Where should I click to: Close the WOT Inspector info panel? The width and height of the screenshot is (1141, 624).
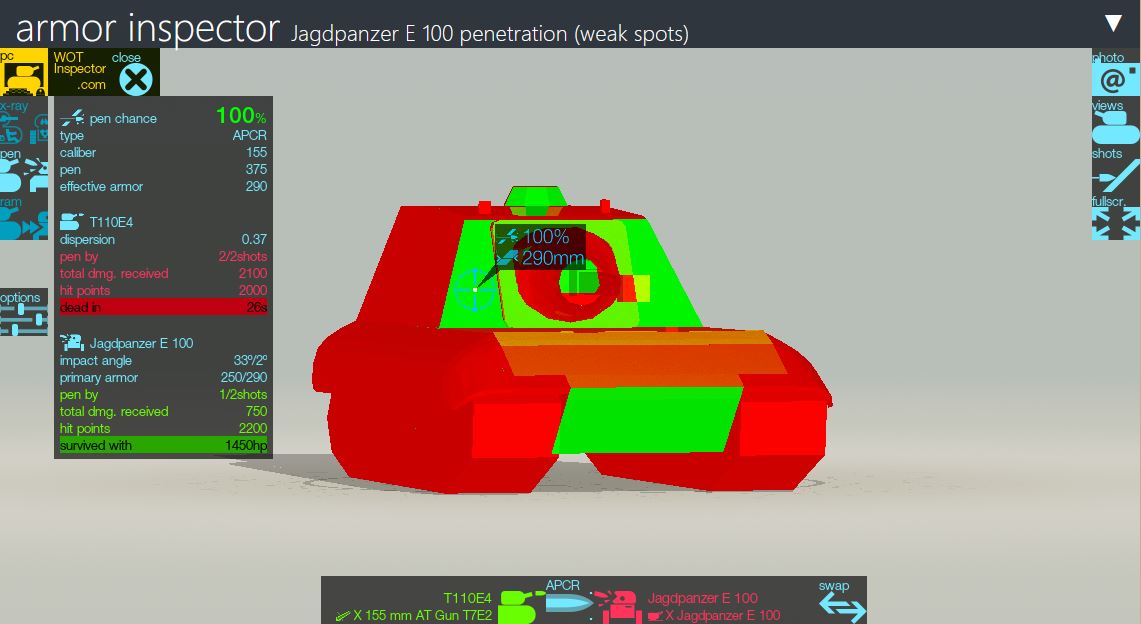(x=135, y=79)
